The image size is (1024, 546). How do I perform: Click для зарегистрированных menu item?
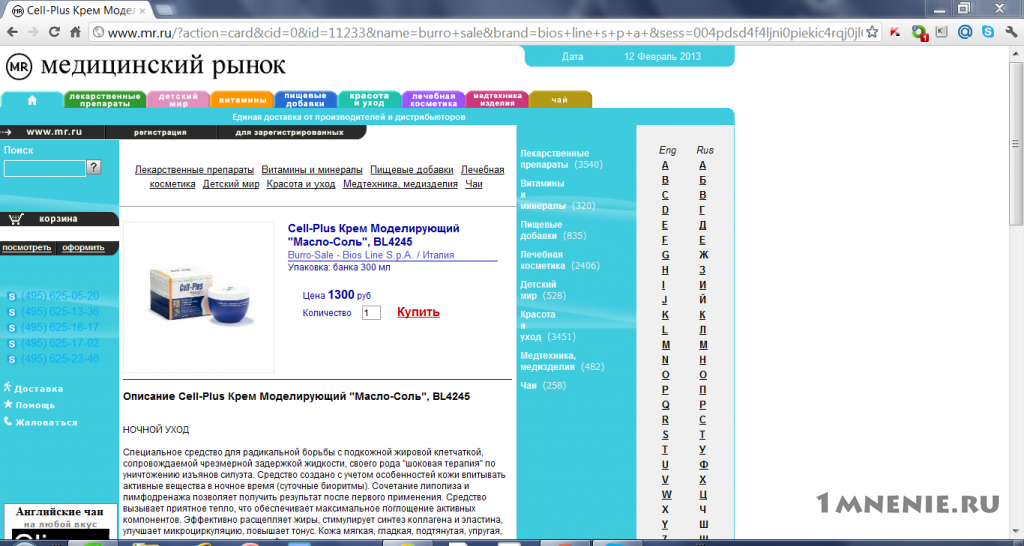click(x=289, y=132)
